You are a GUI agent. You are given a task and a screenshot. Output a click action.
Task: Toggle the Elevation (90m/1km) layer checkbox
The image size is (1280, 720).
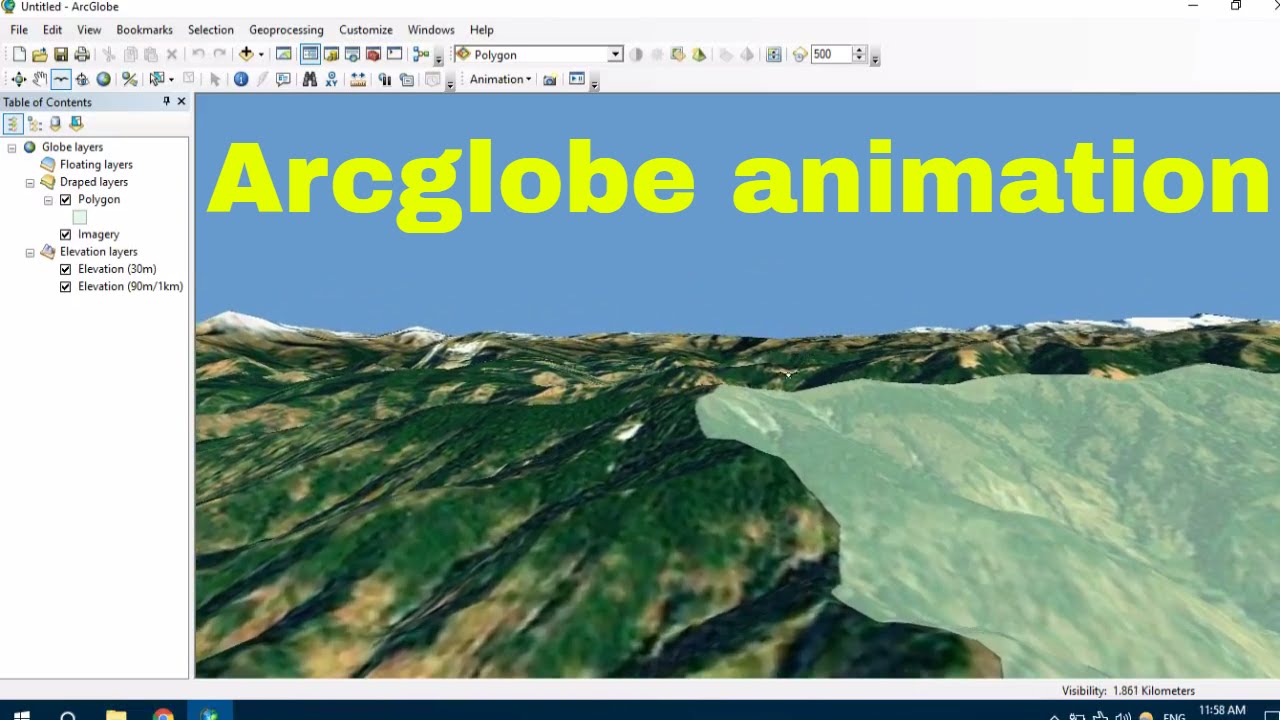coord(66,286)
